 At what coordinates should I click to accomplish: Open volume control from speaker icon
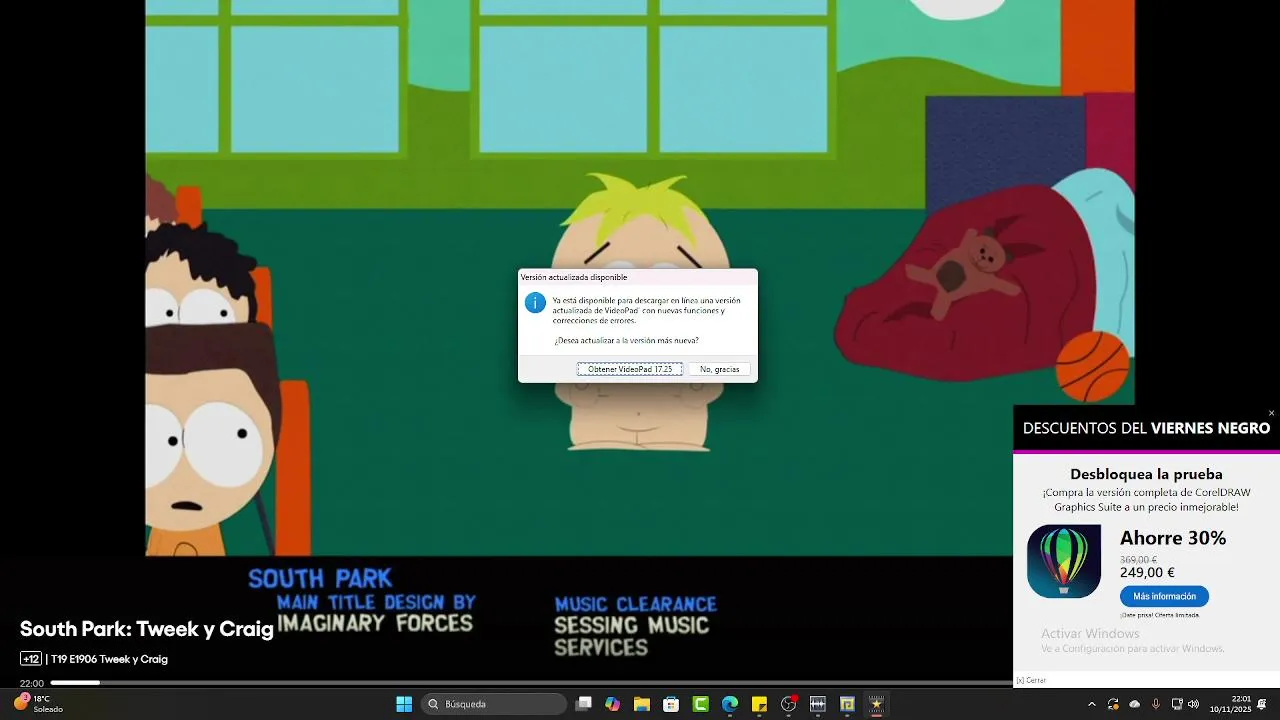(1193, 704)
